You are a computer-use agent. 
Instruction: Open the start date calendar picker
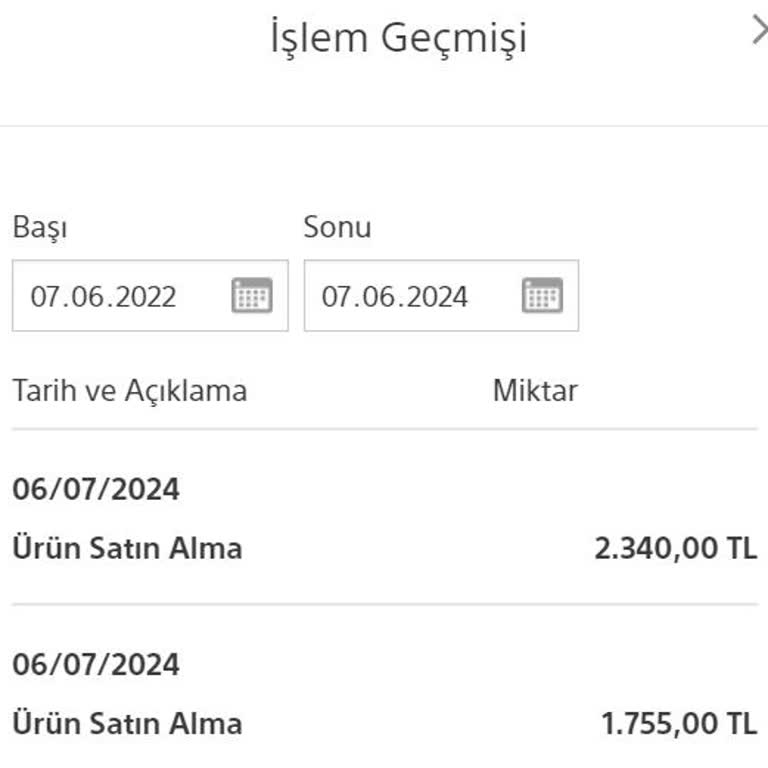click(x=252, y=296)
